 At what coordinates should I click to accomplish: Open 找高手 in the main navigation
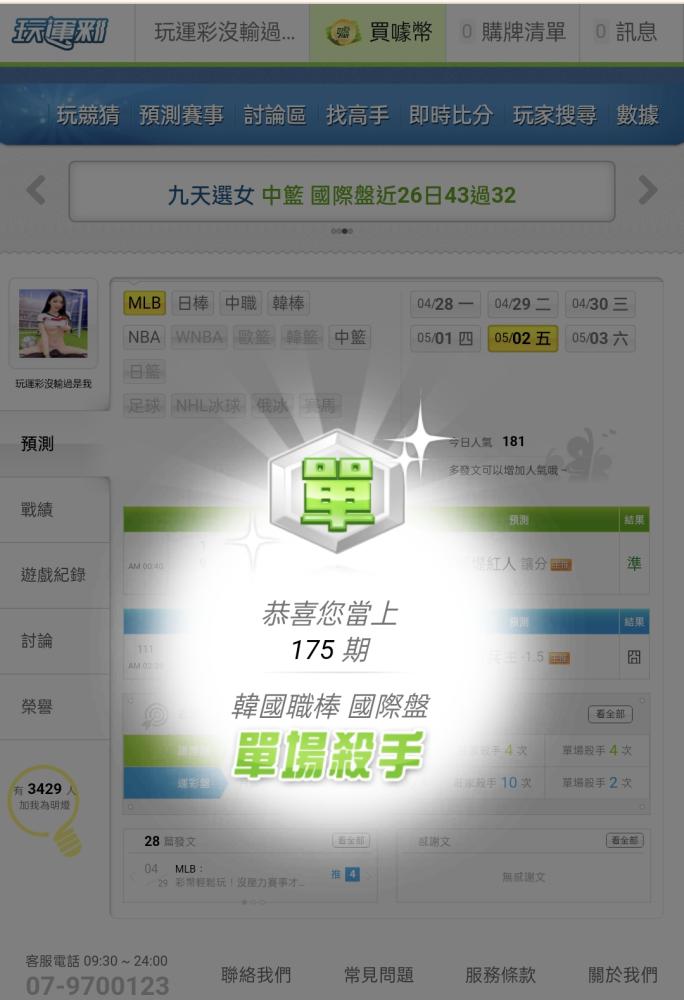[x=357, y=115]
